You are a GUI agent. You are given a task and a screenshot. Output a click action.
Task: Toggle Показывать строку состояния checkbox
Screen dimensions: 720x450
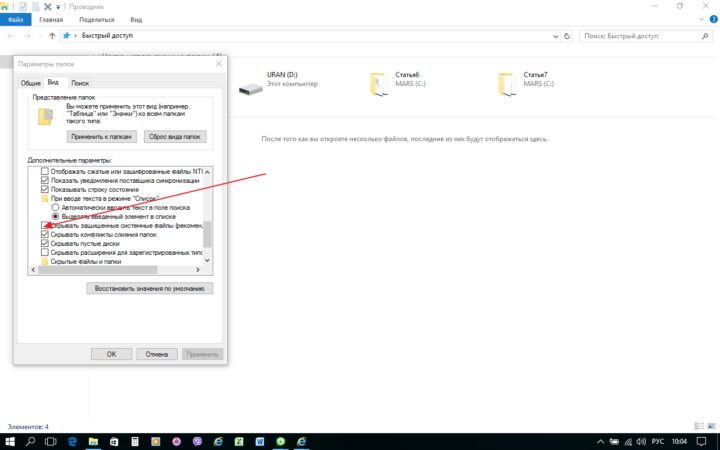(x=45, y=189)
